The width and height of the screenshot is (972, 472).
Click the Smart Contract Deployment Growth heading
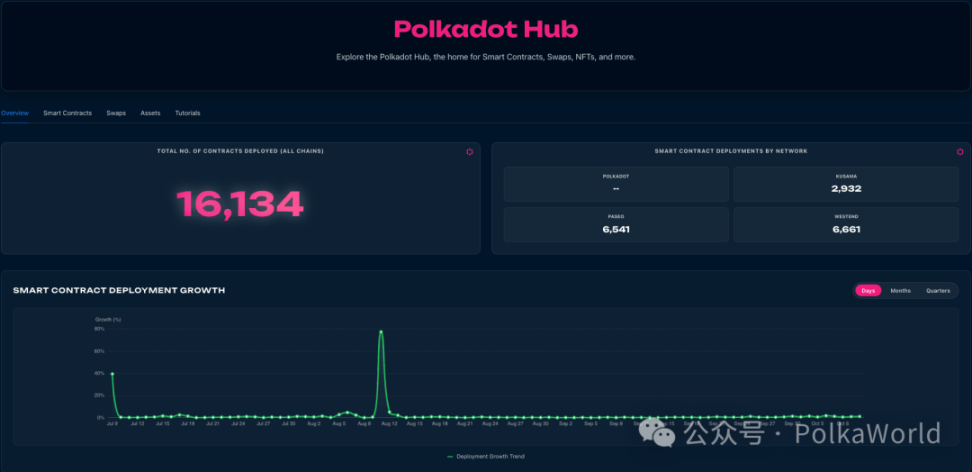tap(119, 290)
